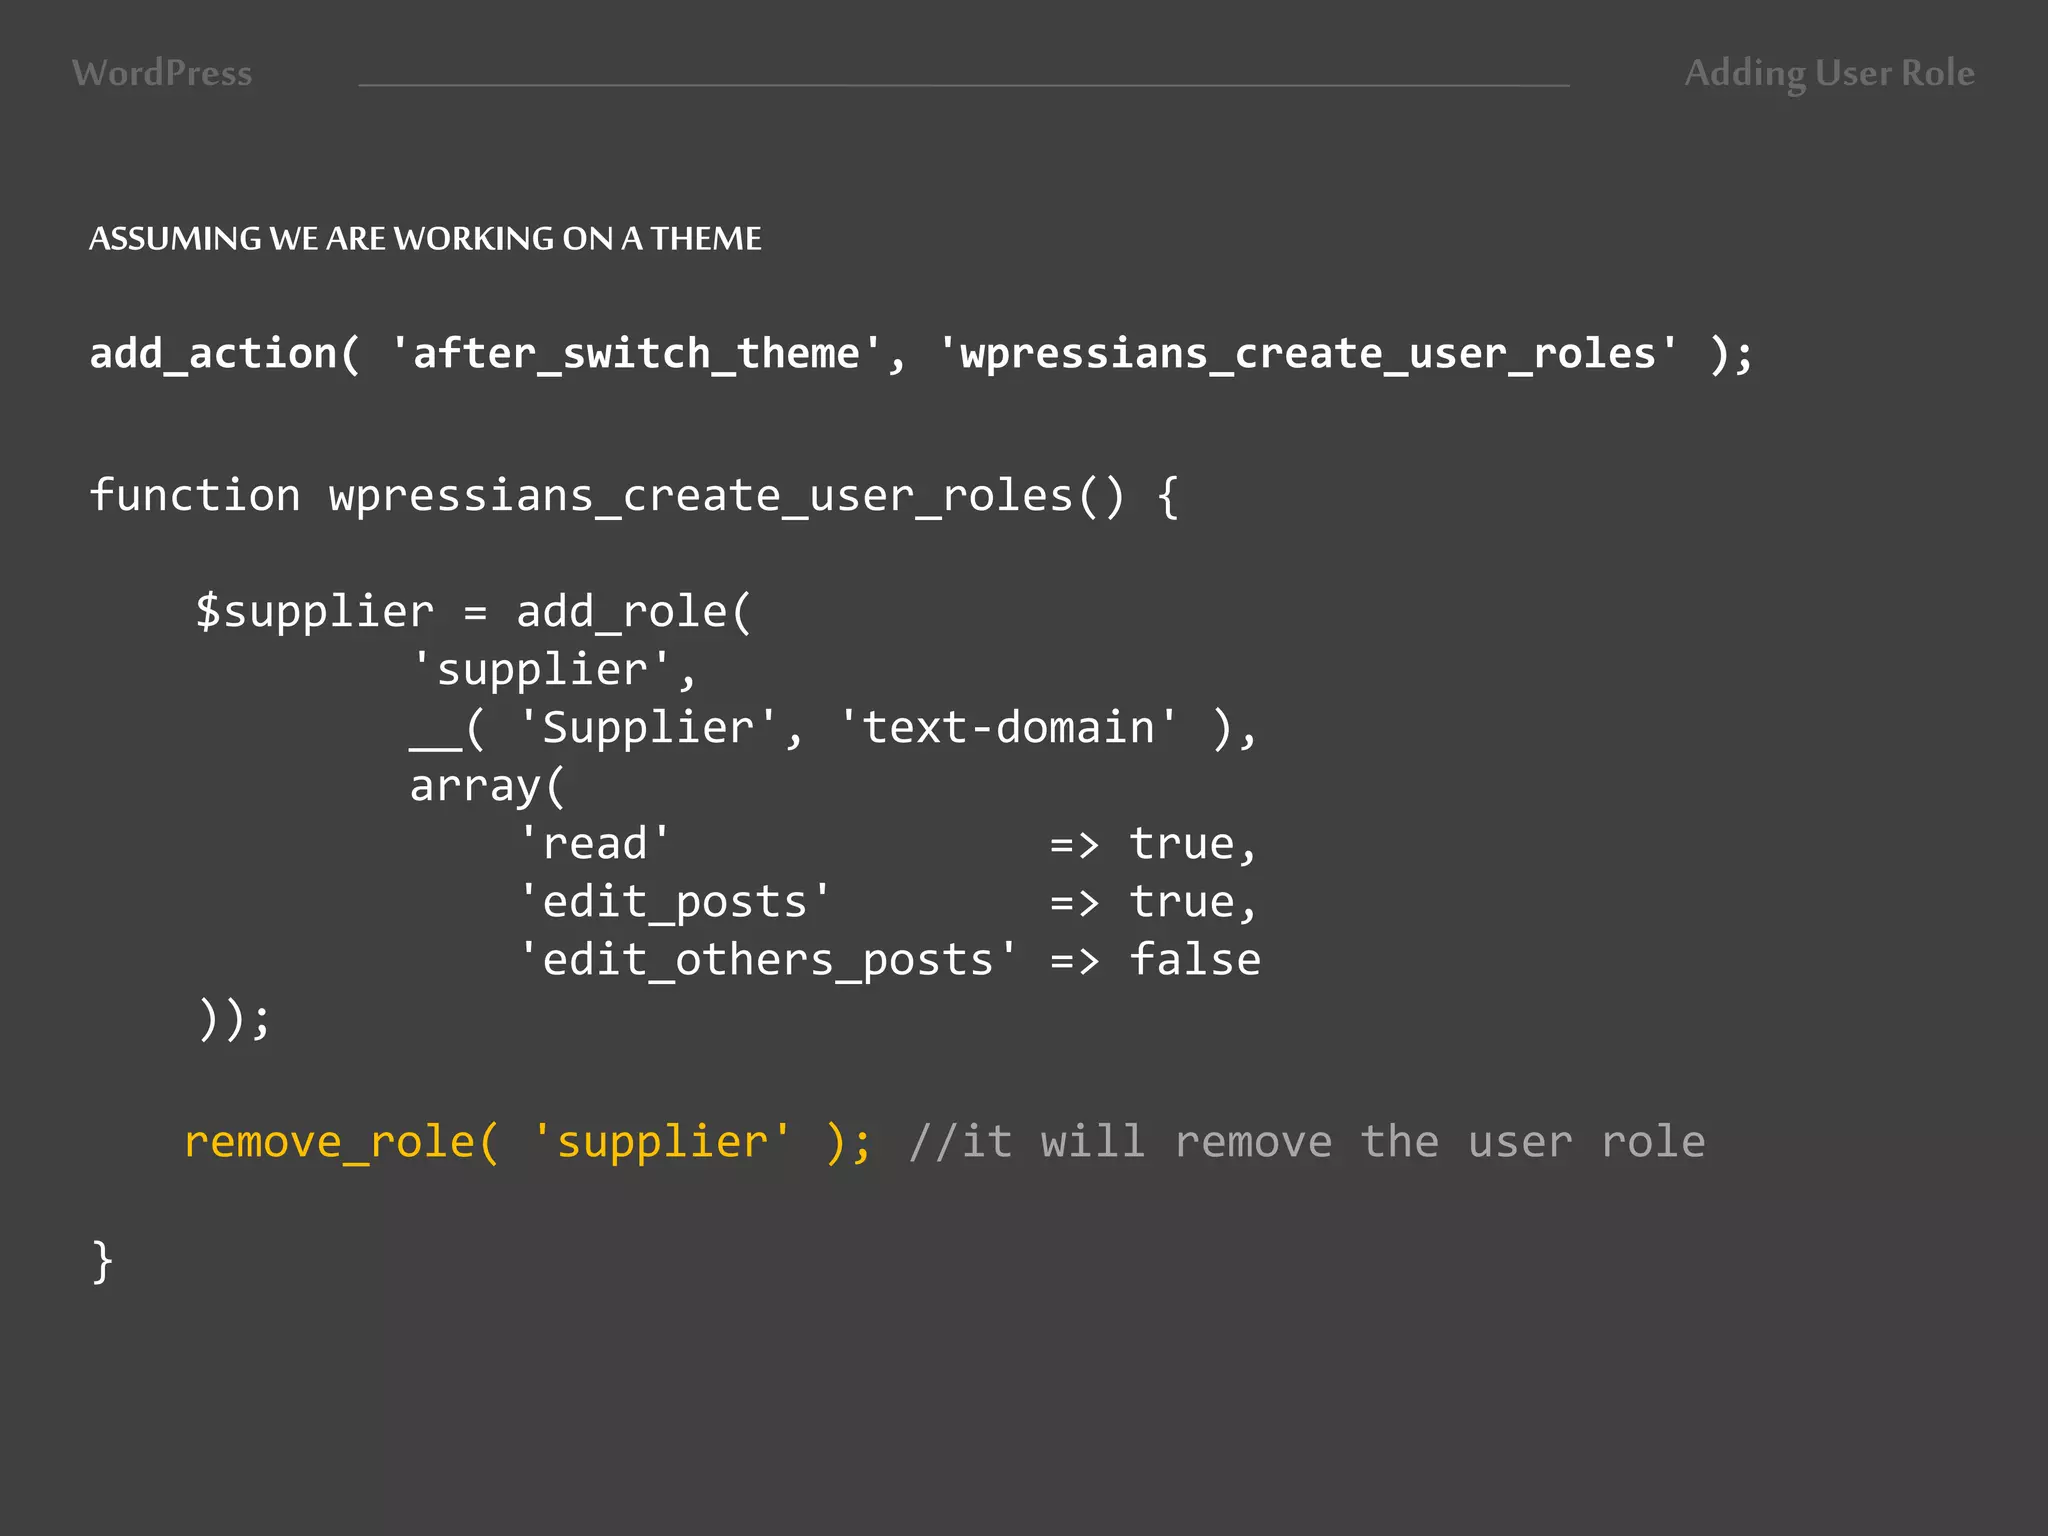Click the 'edit_posts' => true capability line
The height and width of the screenshot is (1536, 2048).
tap(888, 902)
